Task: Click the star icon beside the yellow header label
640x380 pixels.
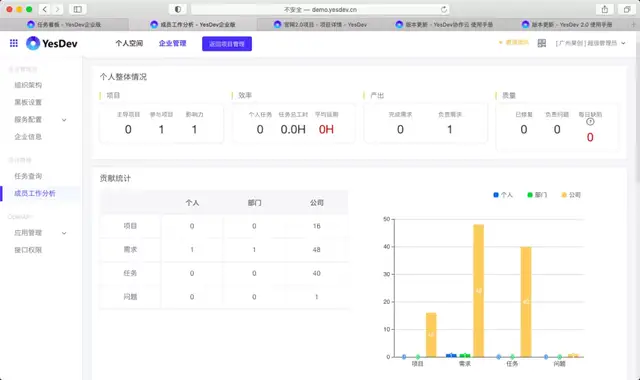Action: tap(500, 42)
